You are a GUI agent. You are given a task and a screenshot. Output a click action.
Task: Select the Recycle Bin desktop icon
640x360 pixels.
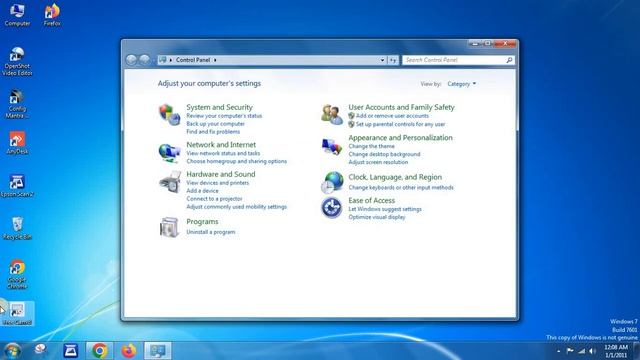(17, 229)
